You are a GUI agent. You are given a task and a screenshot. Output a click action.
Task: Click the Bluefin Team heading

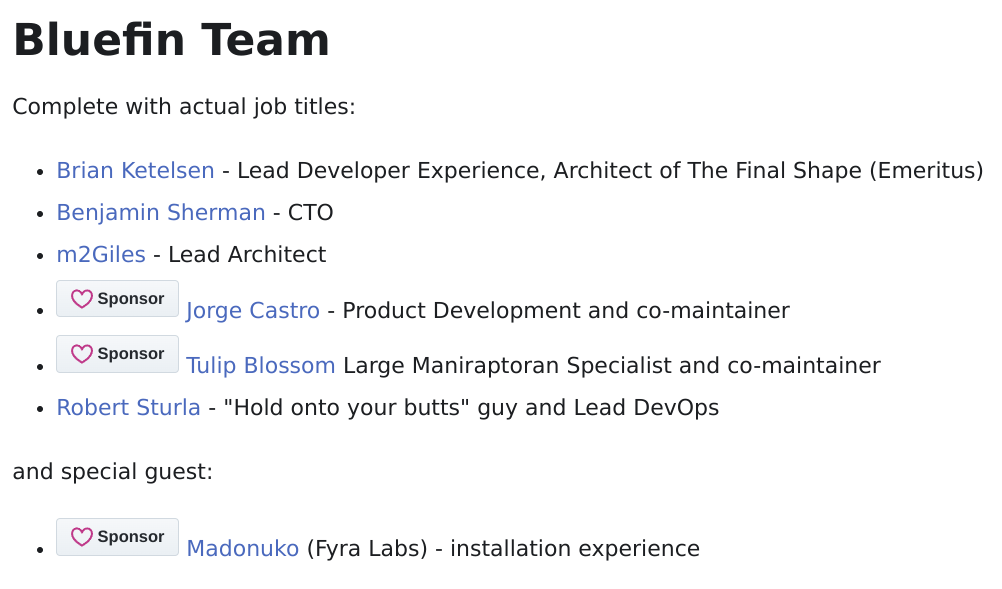(171, 41)
